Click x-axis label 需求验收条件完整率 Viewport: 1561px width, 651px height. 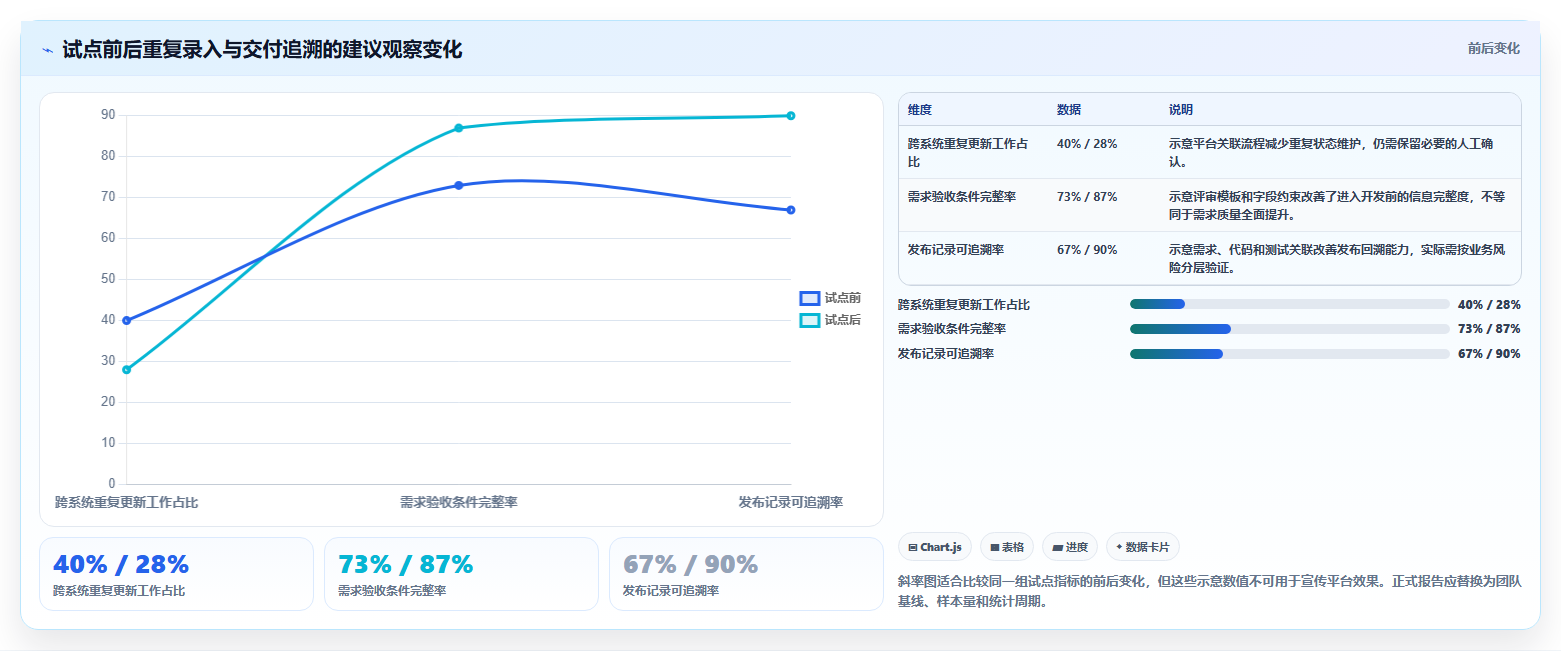coord(458,502)
